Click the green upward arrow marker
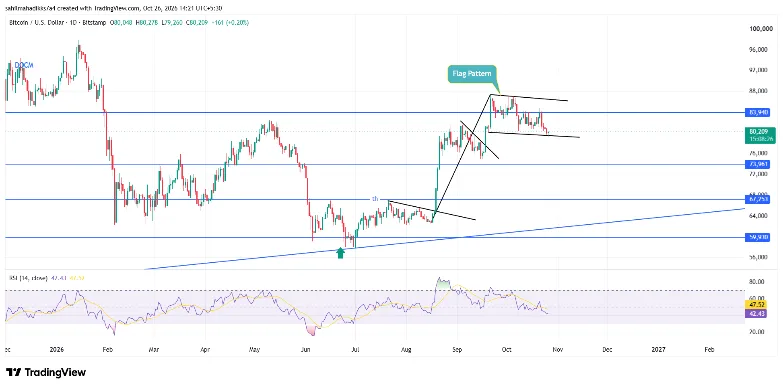The image size is (783, 388). (340, 253)
